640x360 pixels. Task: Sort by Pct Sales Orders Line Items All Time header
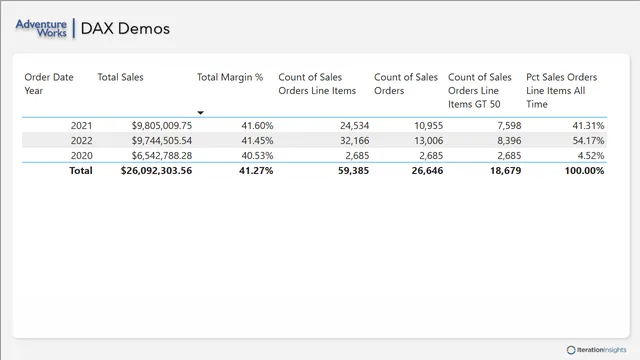561,90
